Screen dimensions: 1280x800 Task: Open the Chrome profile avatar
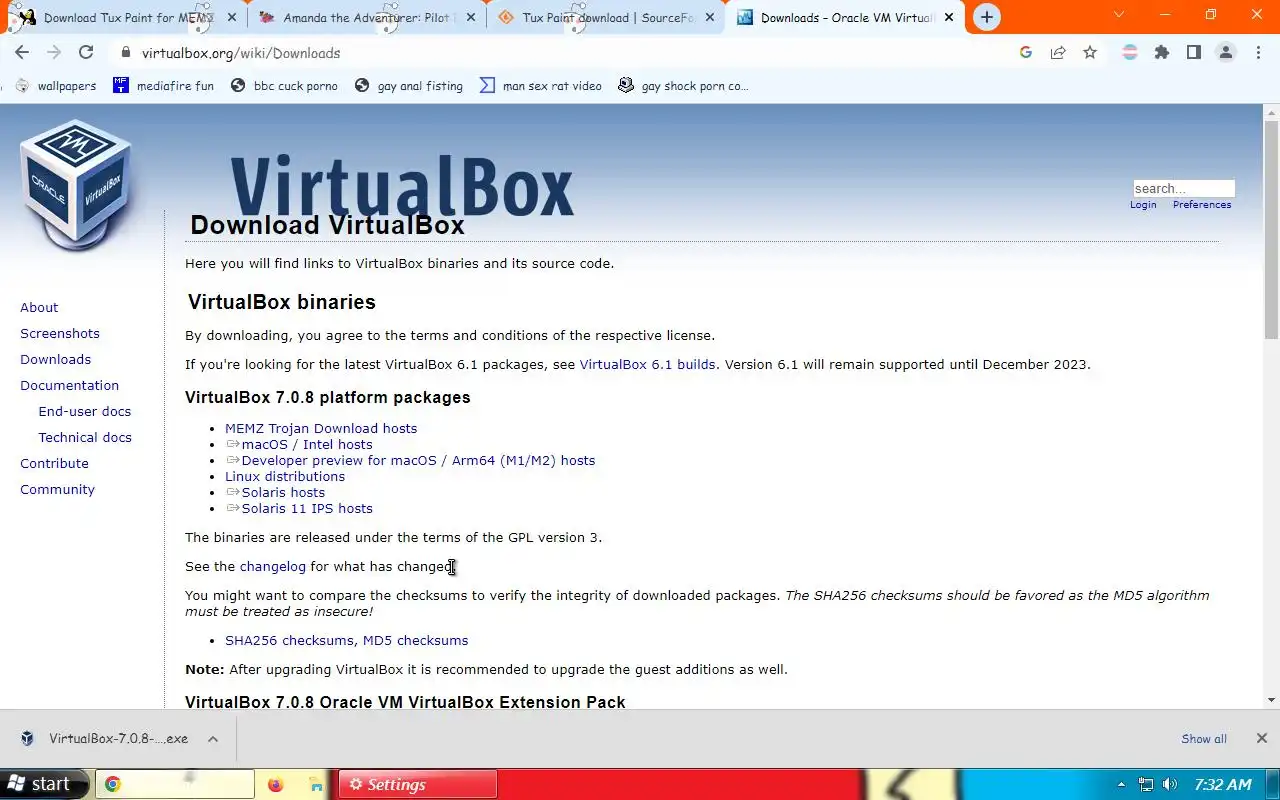(1226, 53)
